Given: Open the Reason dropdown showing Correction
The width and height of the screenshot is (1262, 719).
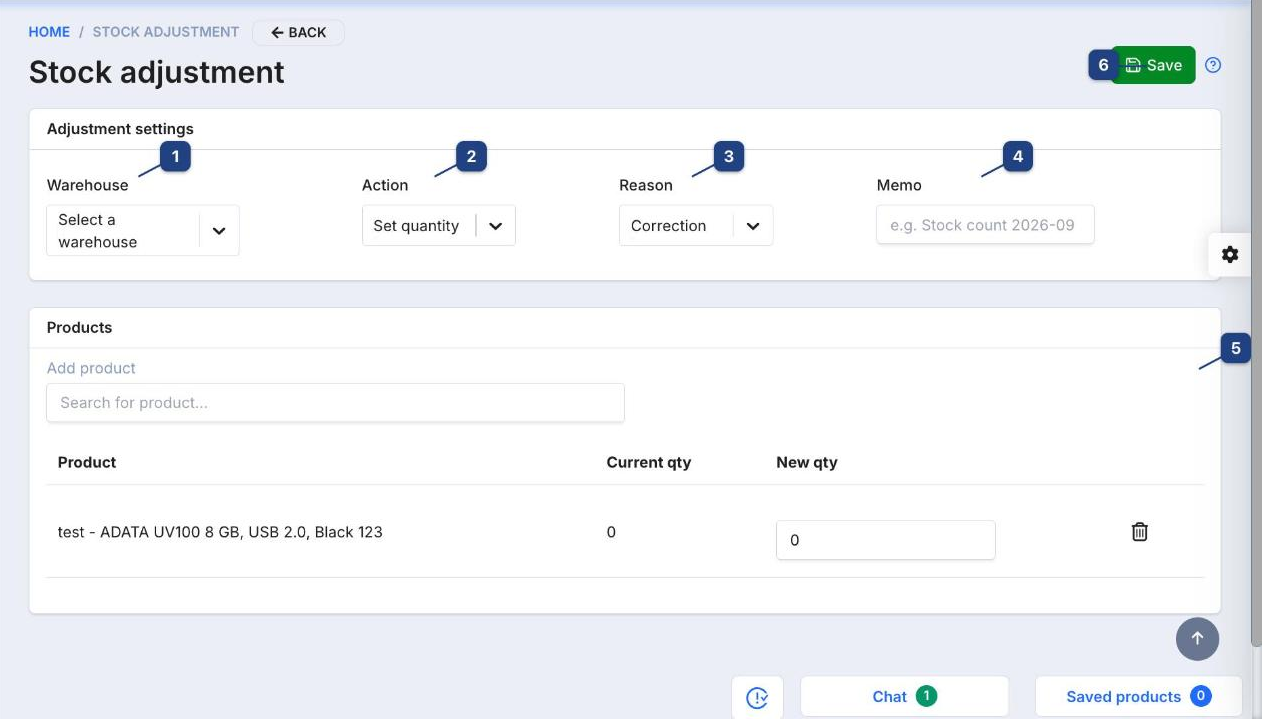Looking at the screenshot, I should 696,226.
